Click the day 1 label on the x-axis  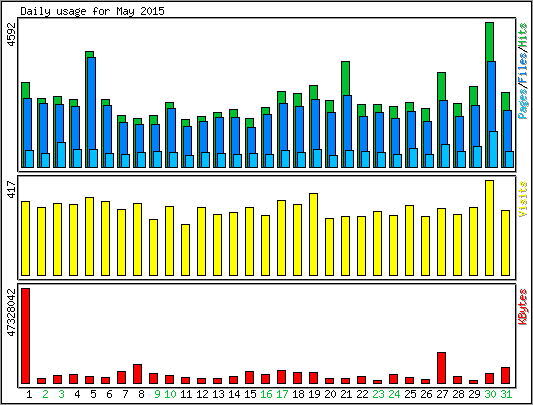click(x=29, y=394)
